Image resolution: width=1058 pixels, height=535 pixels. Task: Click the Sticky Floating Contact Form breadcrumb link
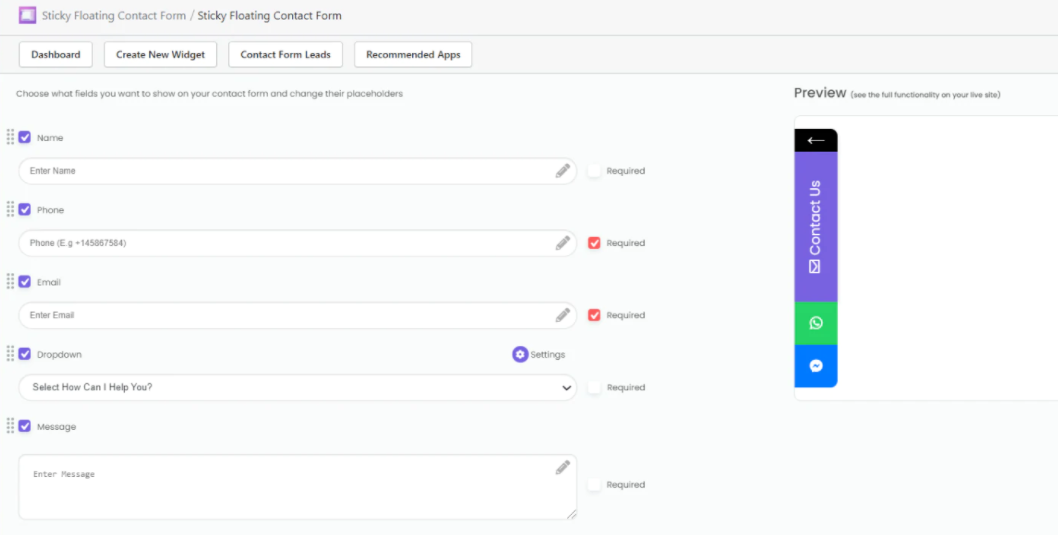coord(113,16)
